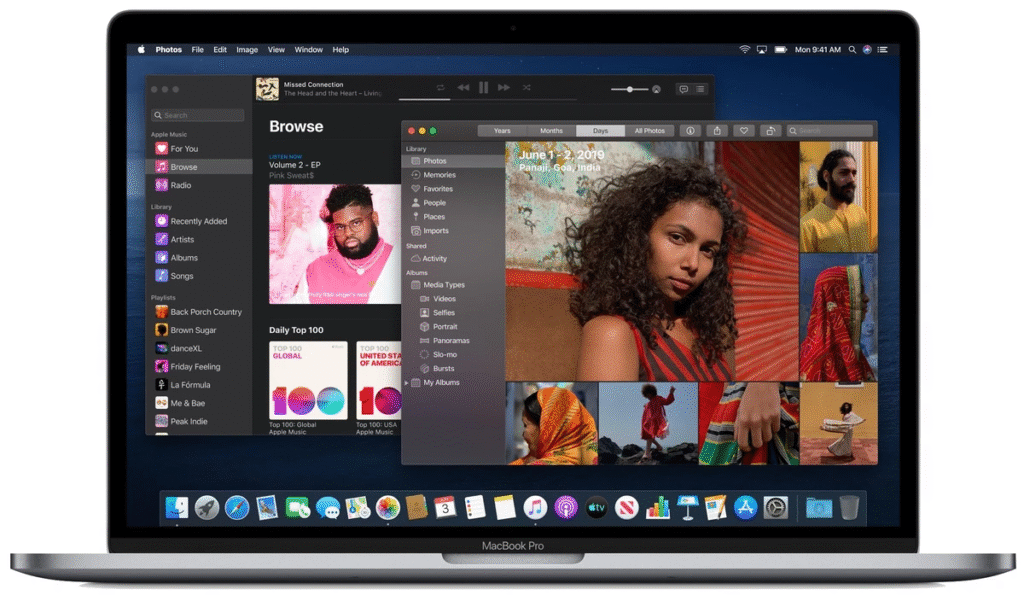Image resolution: width=1024 pixels, height=595 pixels.
Task: Select Radio in the Music sidebar
Action: [180, 185]
